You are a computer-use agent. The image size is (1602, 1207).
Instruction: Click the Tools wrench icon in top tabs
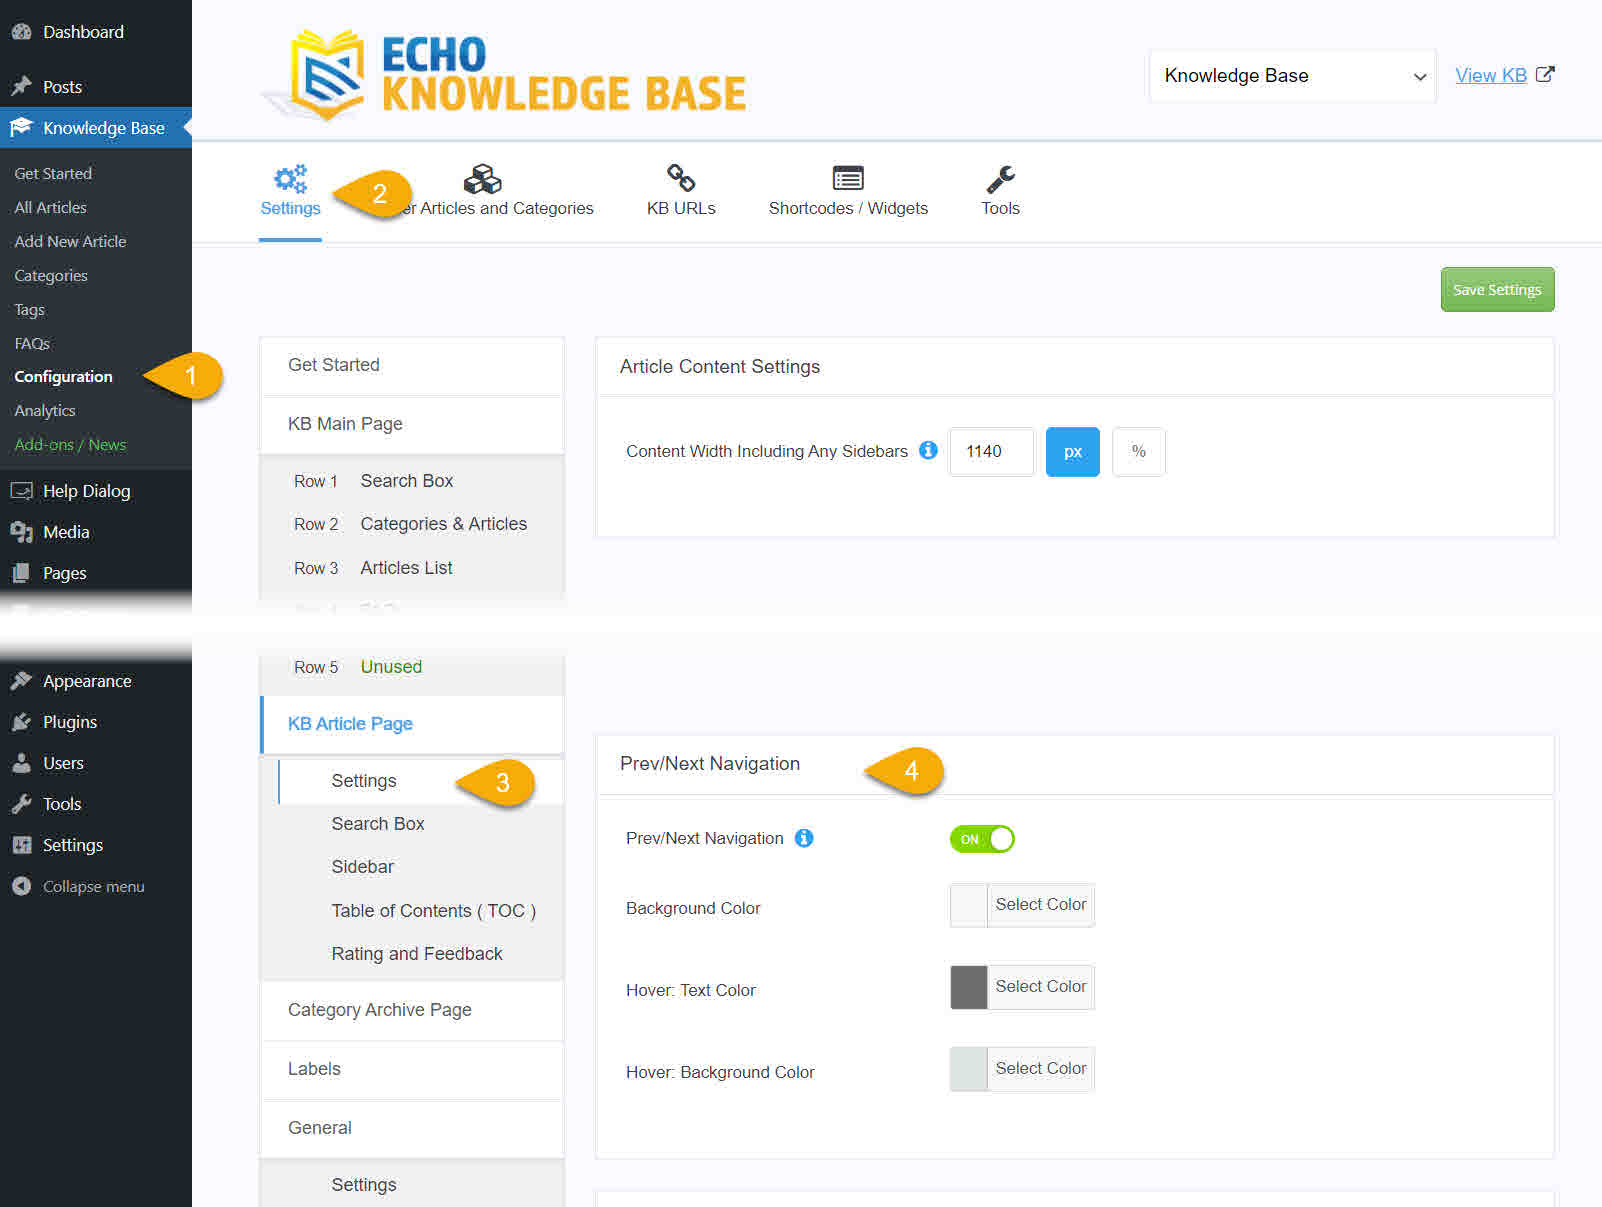click(1000, 179)
